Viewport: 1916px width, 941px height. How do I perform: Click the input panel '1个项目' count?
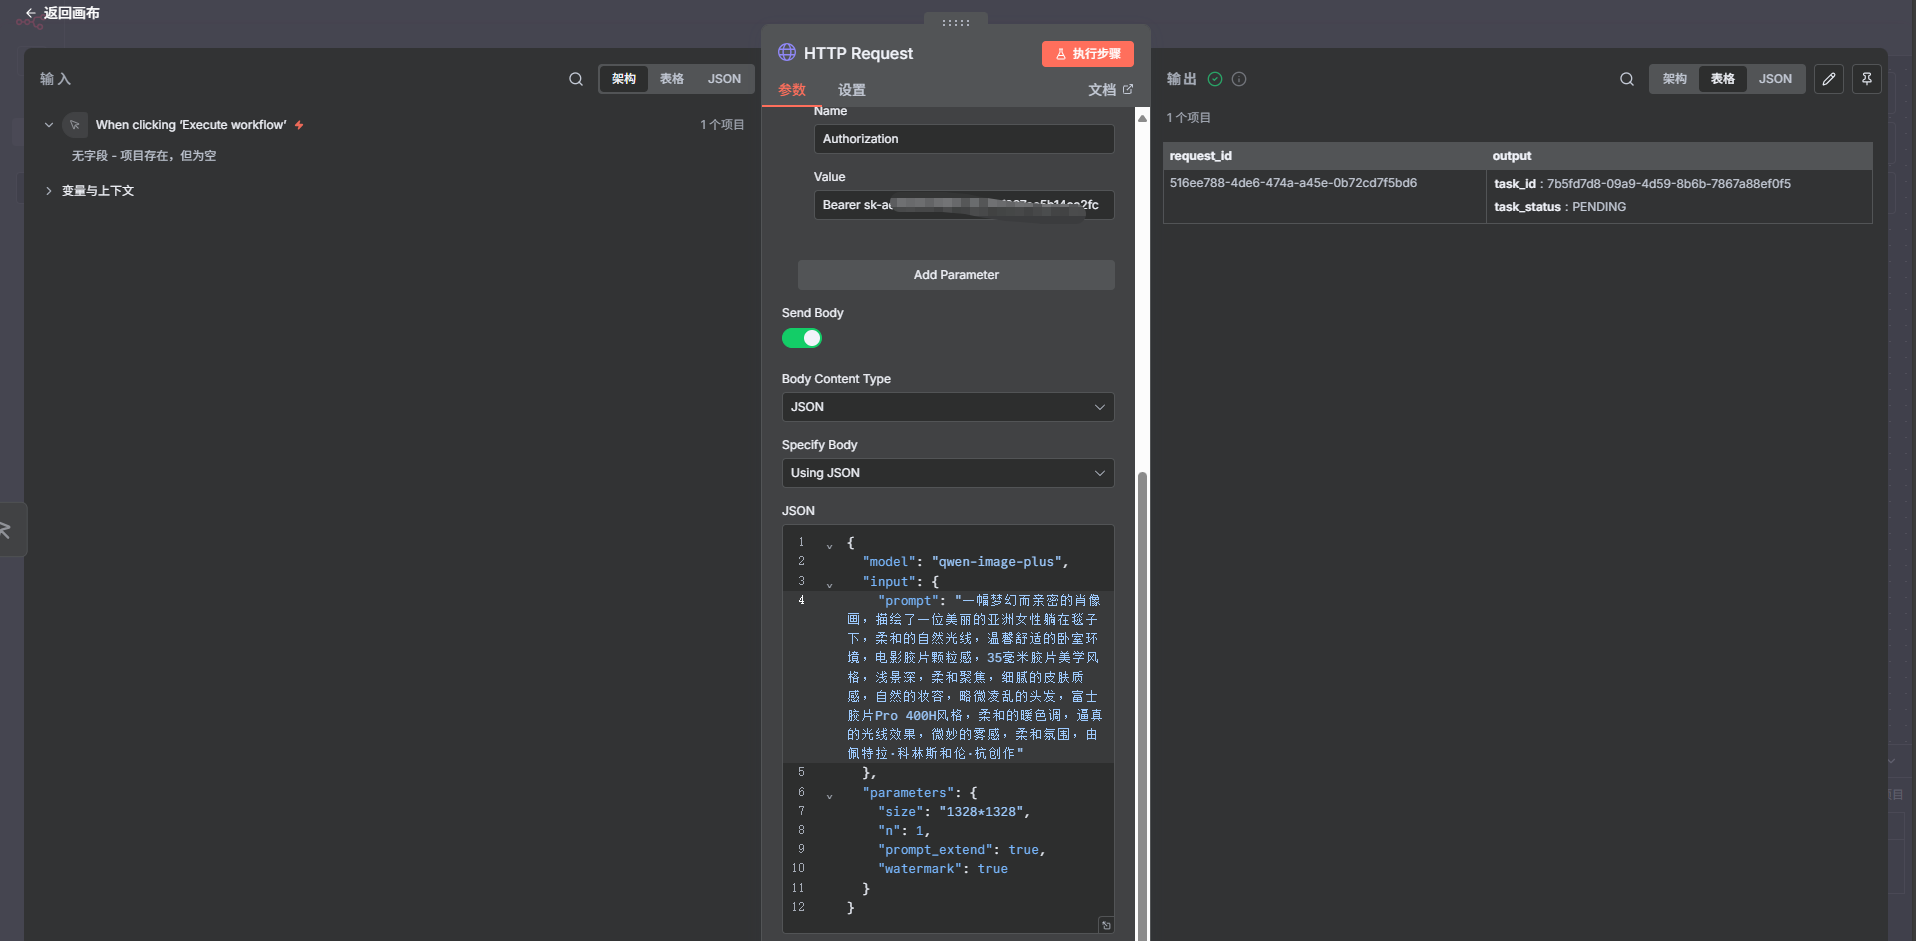tap(722, 125)
